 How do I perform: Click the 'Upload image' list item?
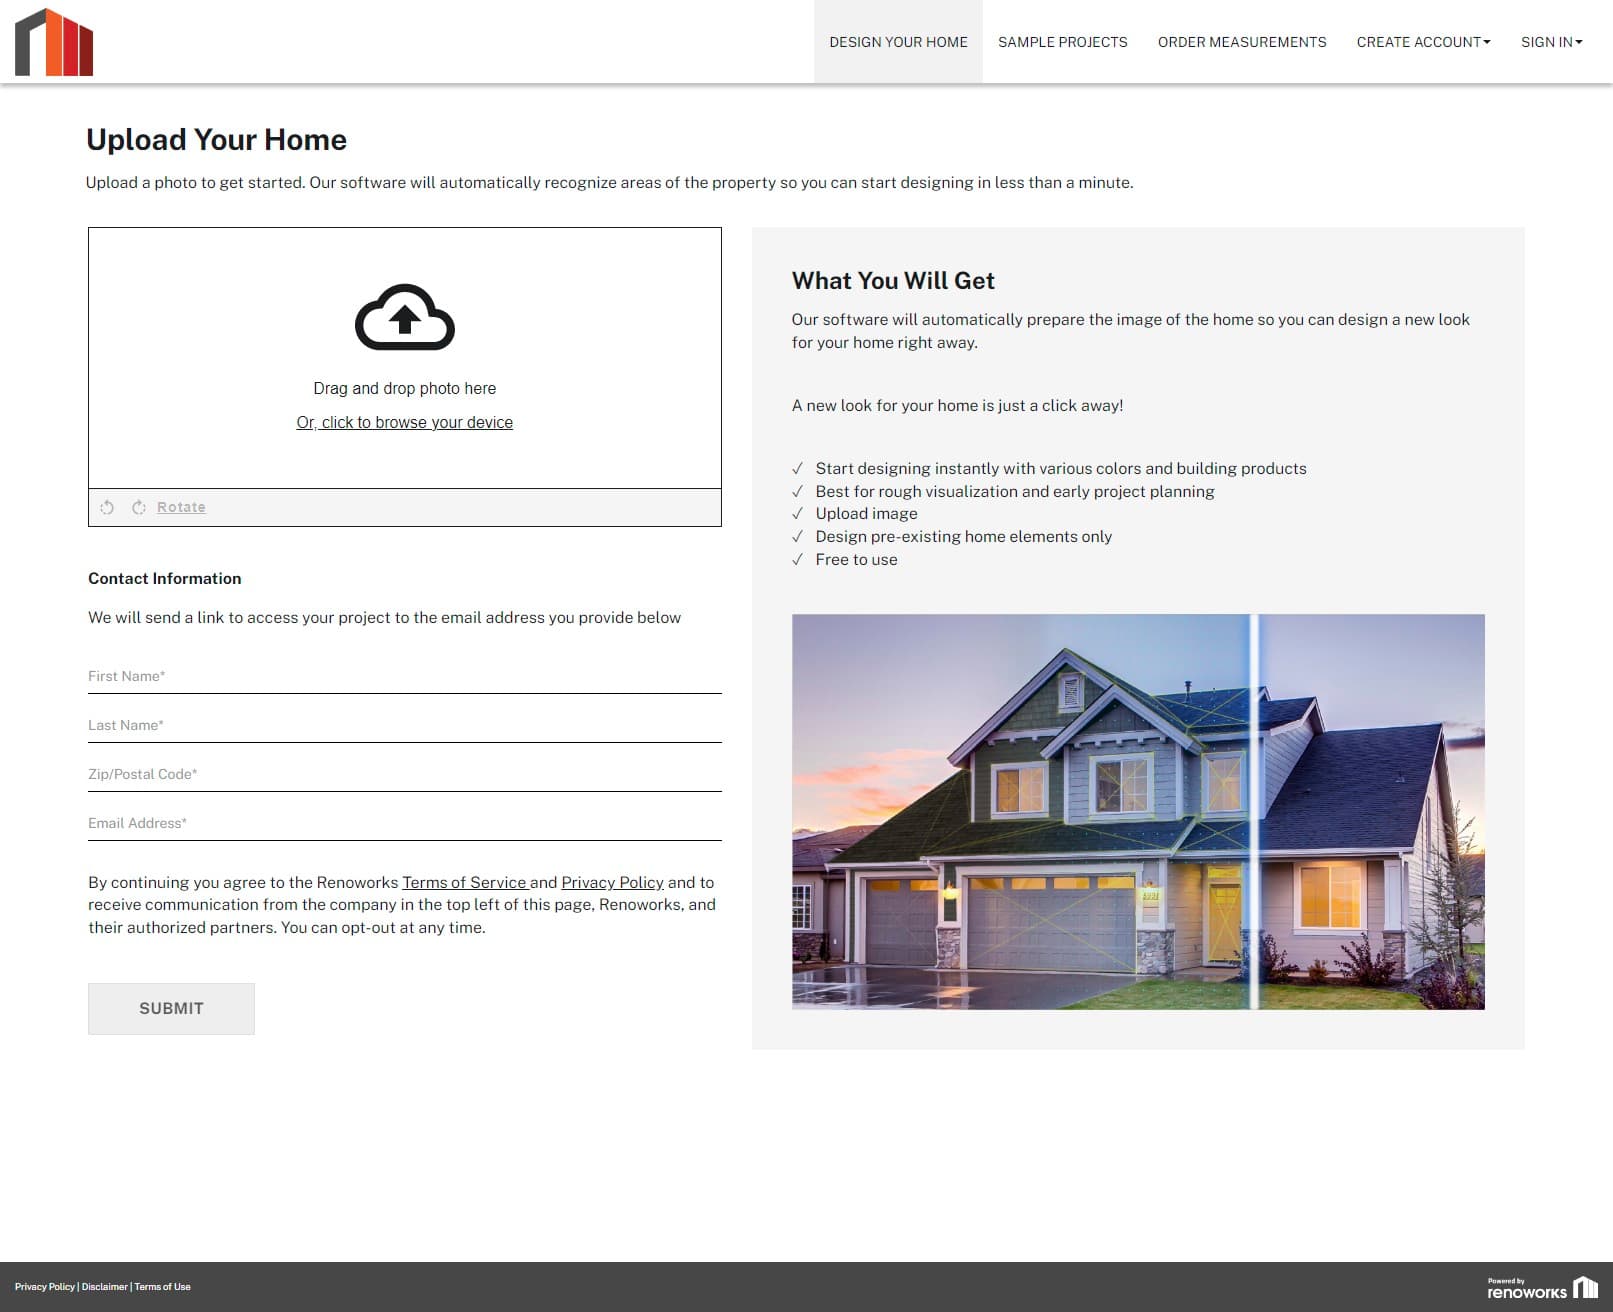click(866, 514)
